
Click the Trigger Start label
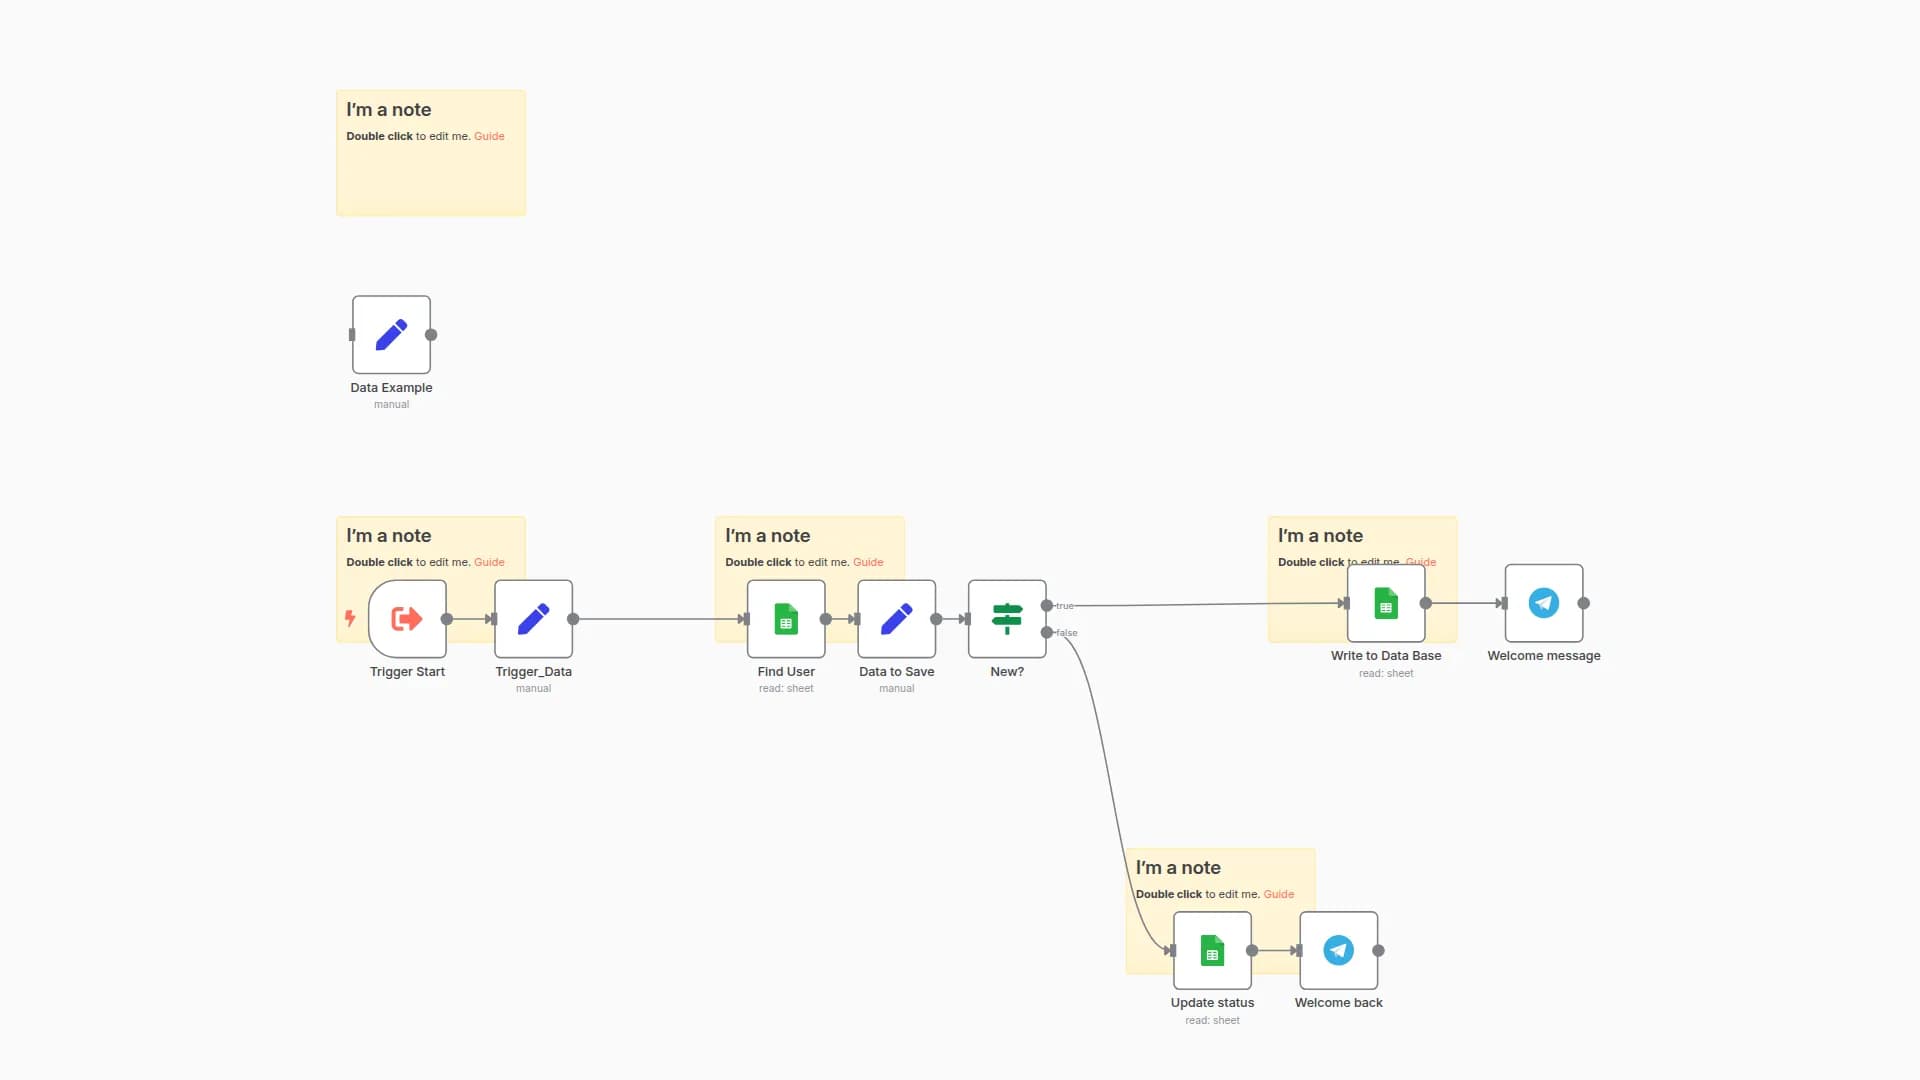[x=407, y=672]
